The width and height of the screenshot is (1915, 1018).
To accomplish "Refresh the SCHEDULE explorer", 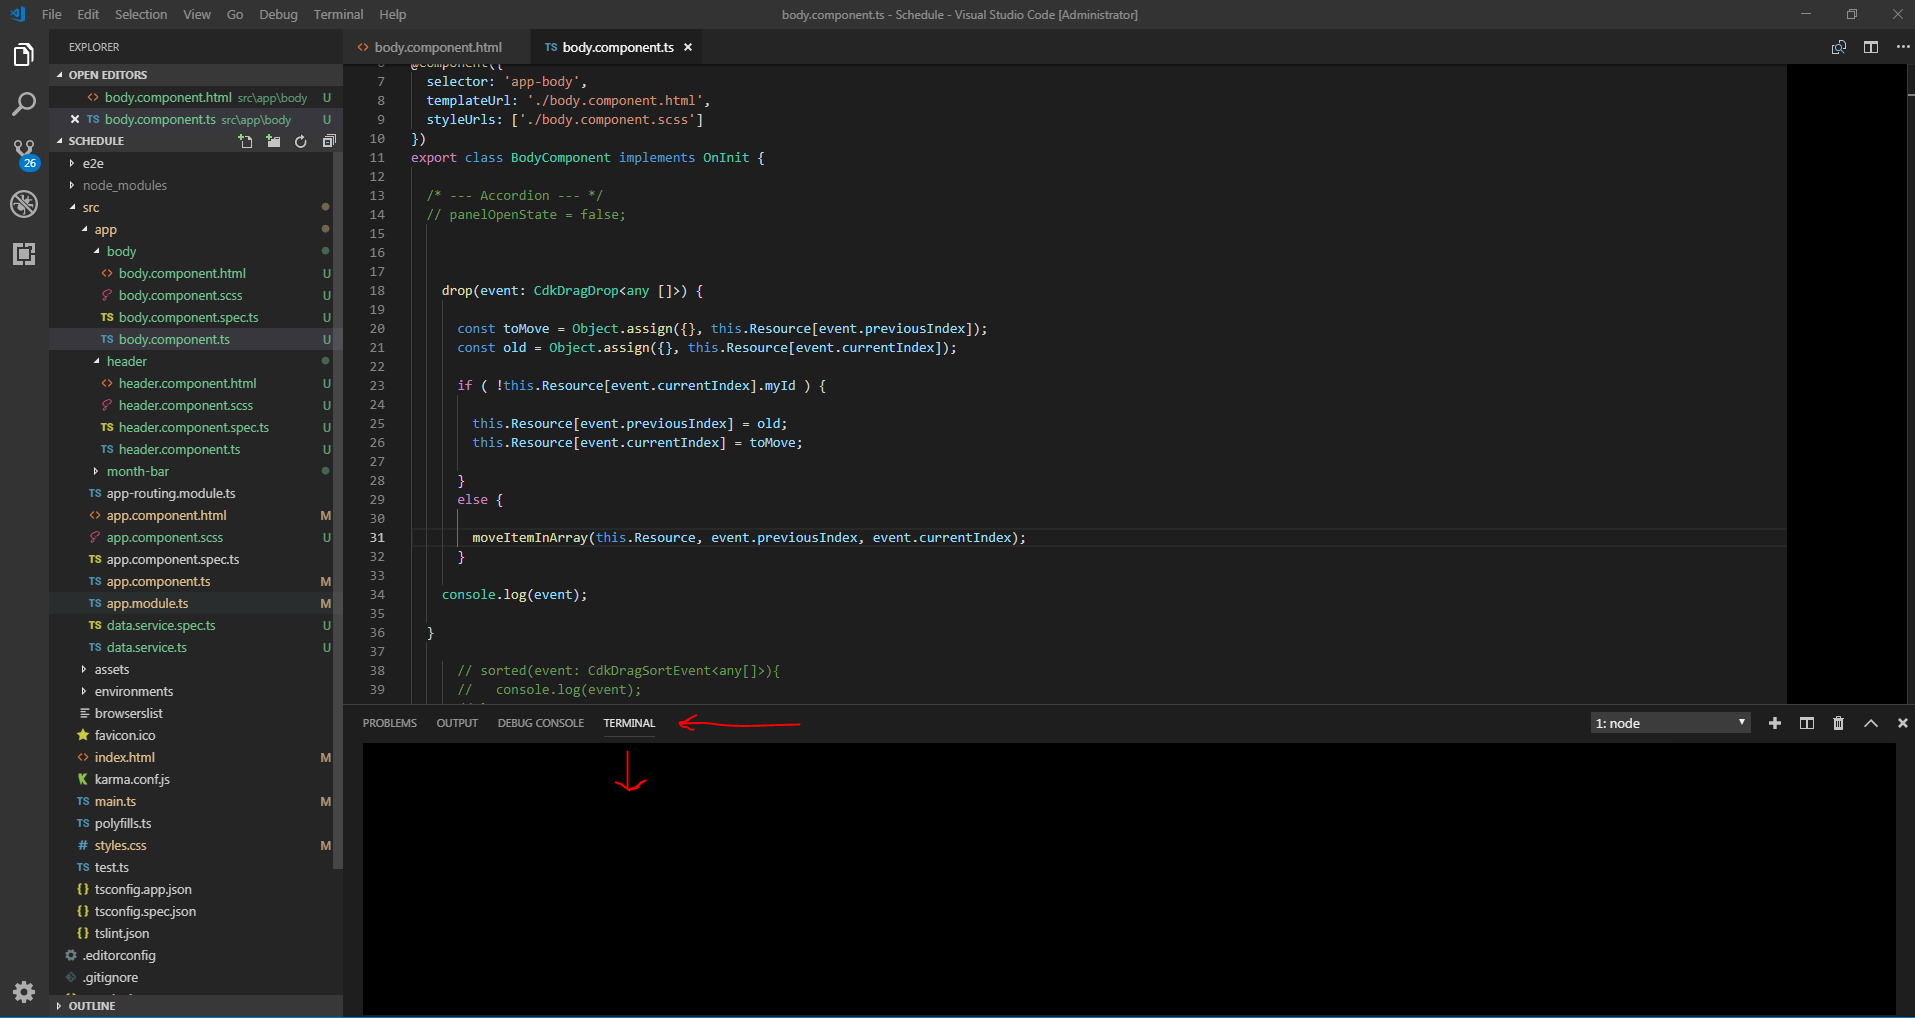I will pyautogui.click(x=301, y=141).
